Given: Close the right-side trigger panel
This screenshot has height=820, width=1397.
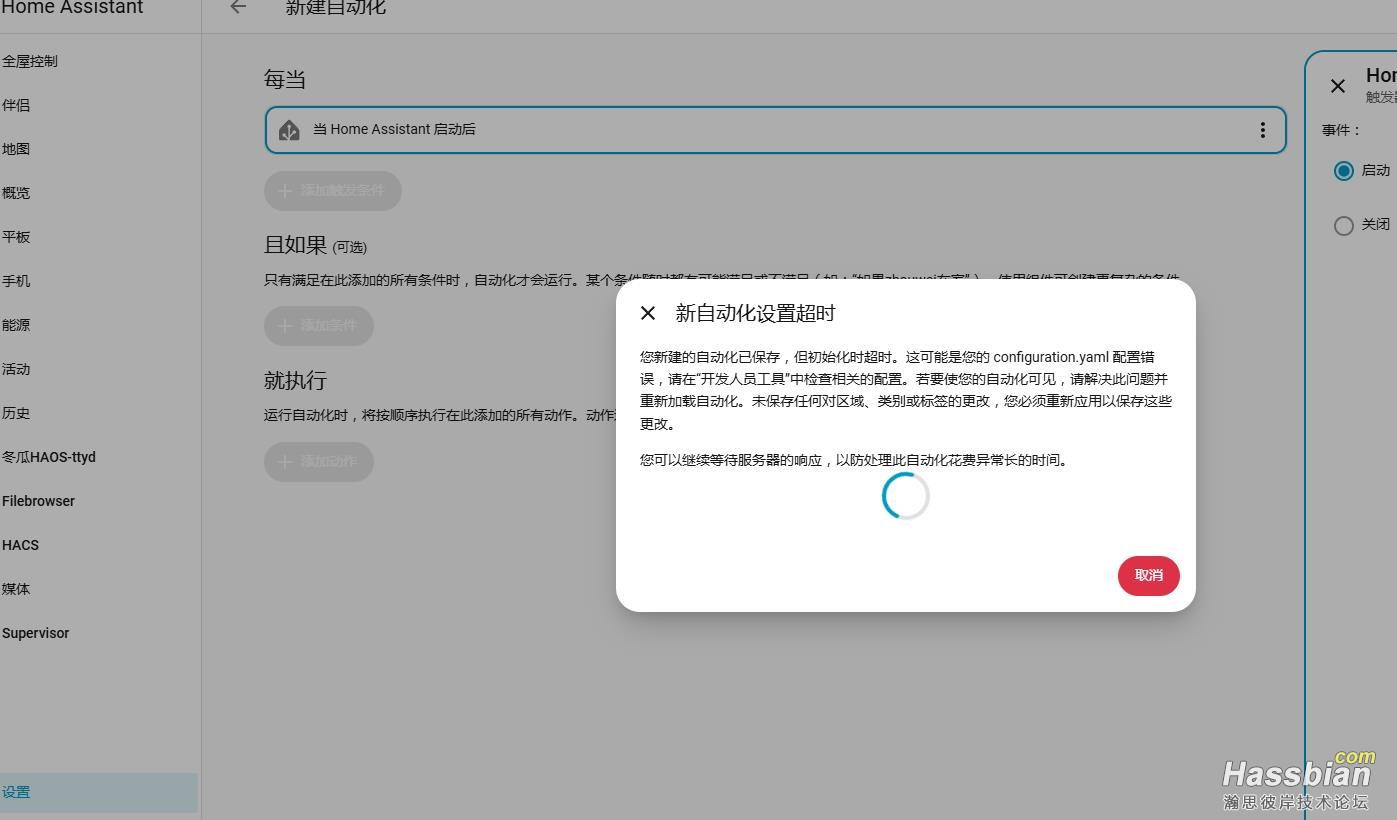Looking at the screenshot, I should (x=1338, y=86).
